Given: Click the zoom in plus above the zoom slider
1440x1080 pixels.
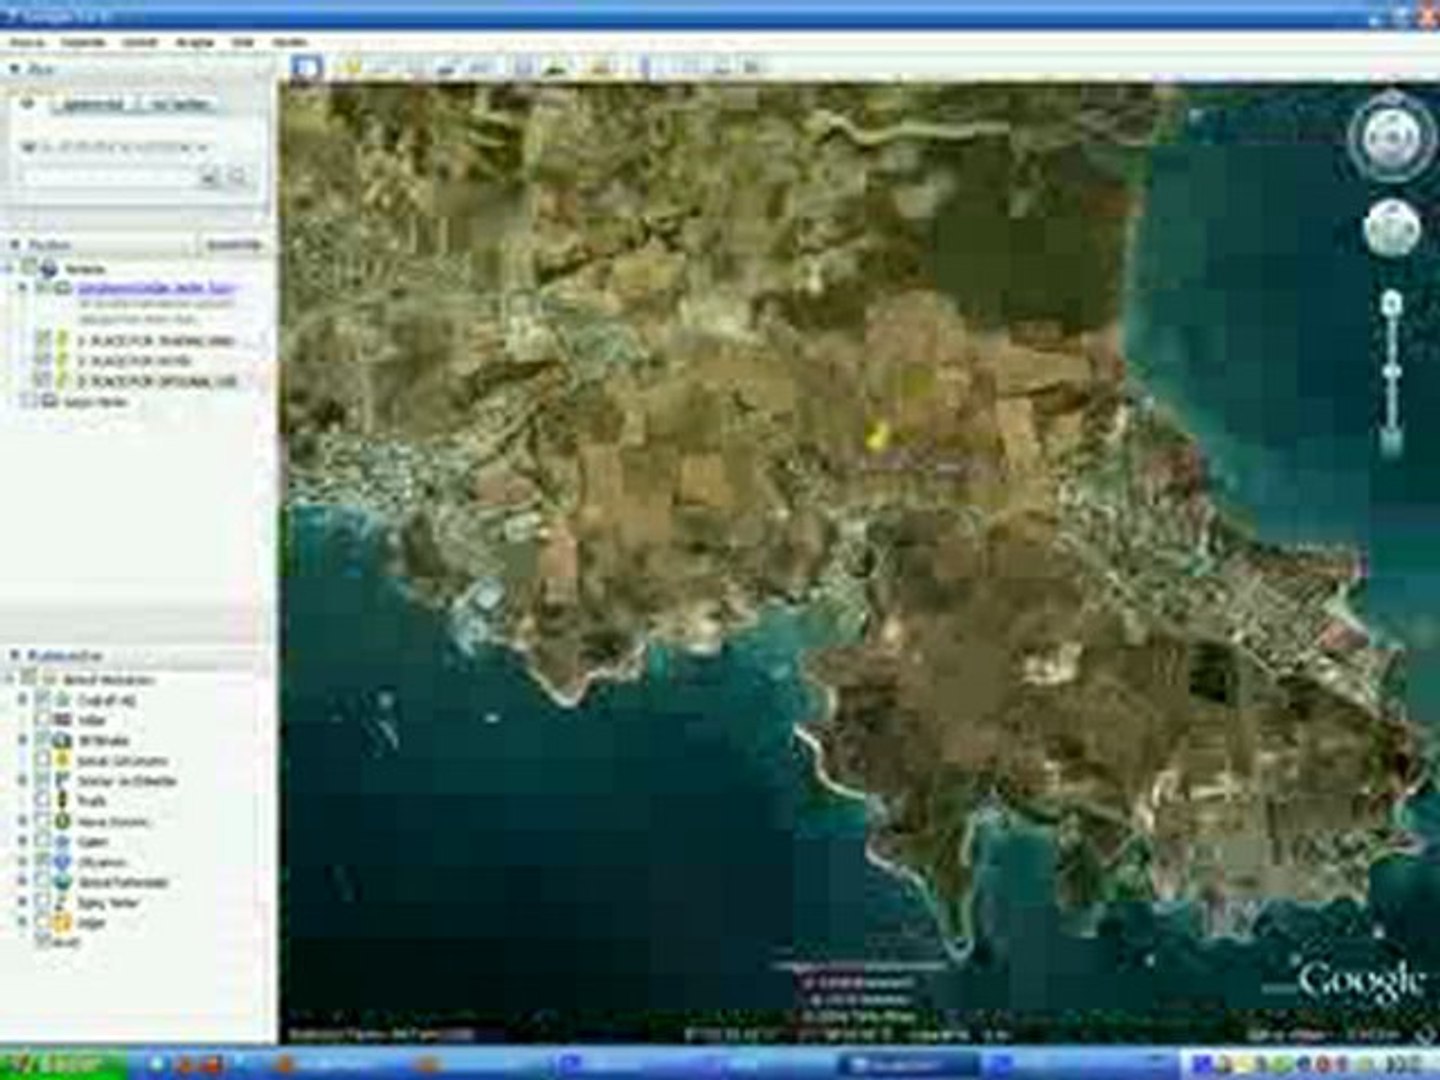Looking at the screenshot, I should pyautogui.click(x=1391, y=301).
